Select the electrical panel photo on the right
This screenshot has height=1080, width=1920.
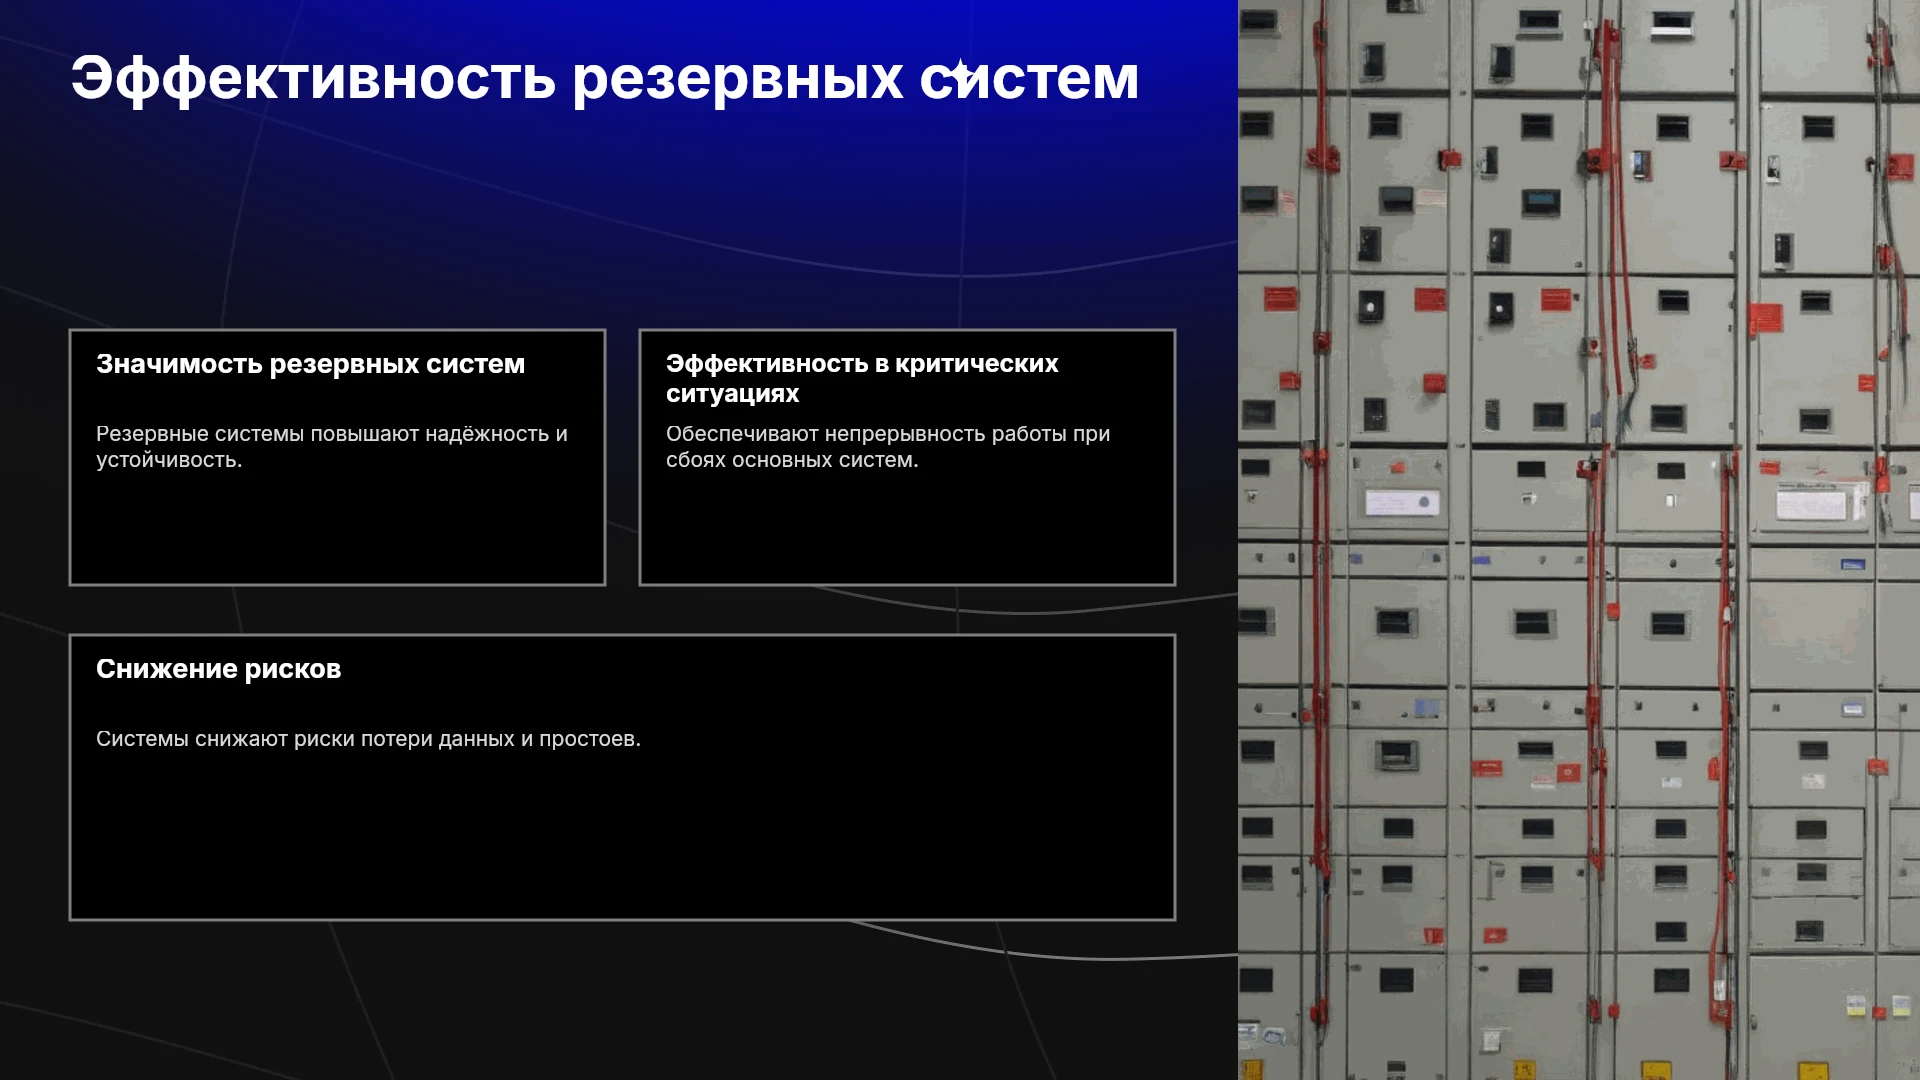tap(1579, 540)
